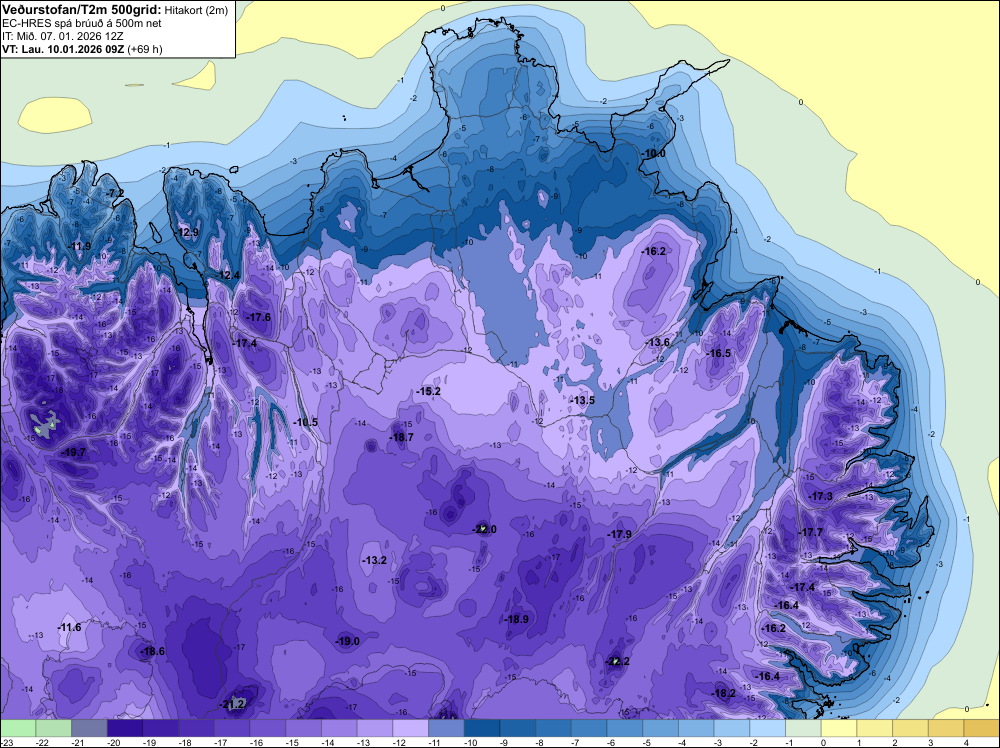Image resolution: width=1000 pixels, height=748 pixels.
Task: Select the -21.2 temperature value
Action: click(x=233, y=704)
